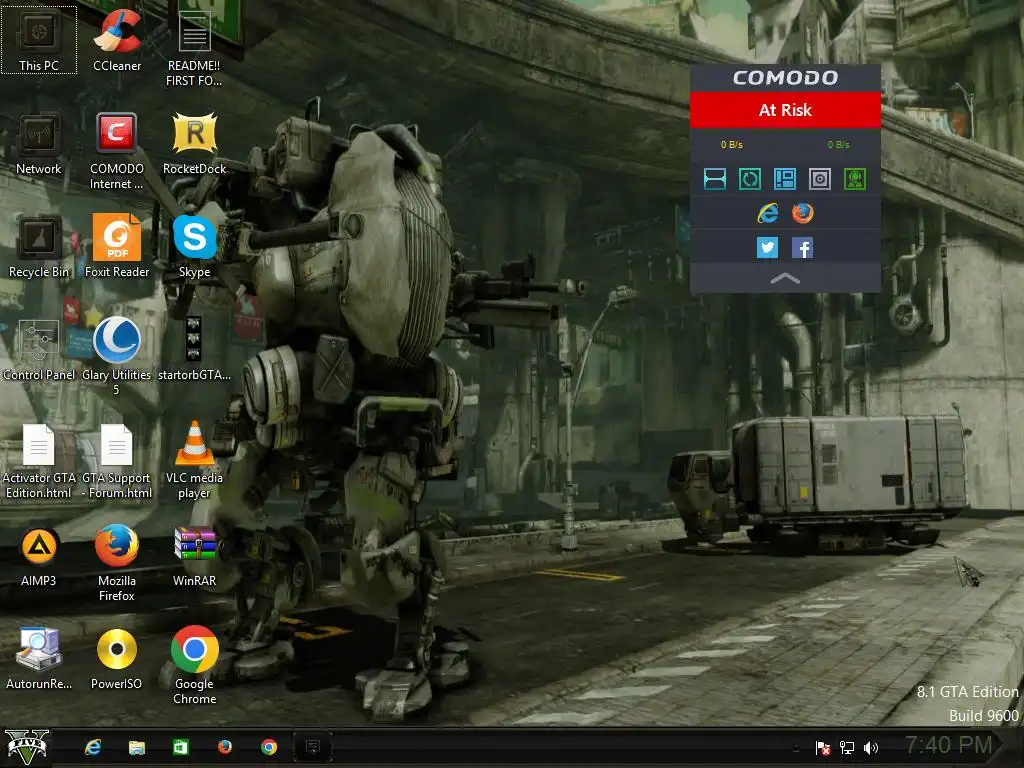This screenshot has width=1024, height=768.
Task: Click the green support agent icon in COMODO widget
Action: [855, 179]
